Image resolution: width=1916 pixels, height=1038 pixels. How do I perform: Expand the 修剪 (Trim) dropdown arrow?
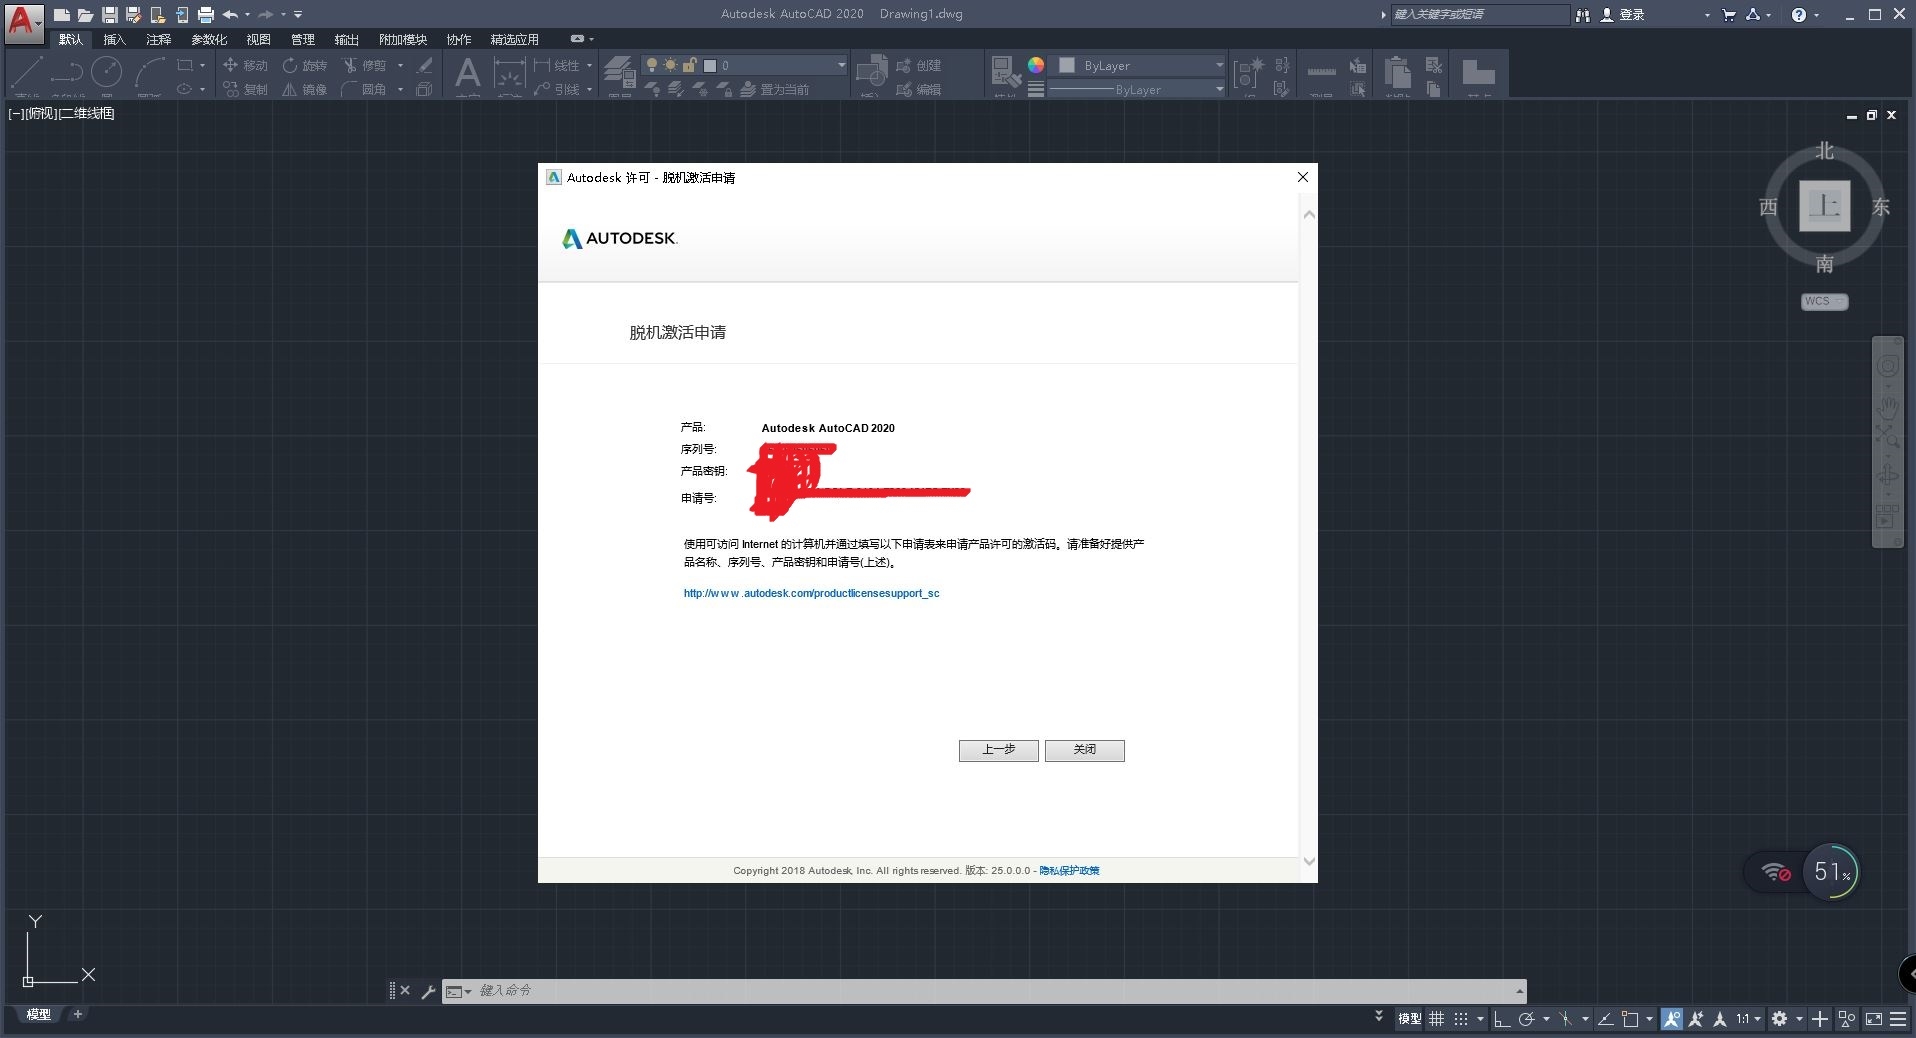point(400,65)
